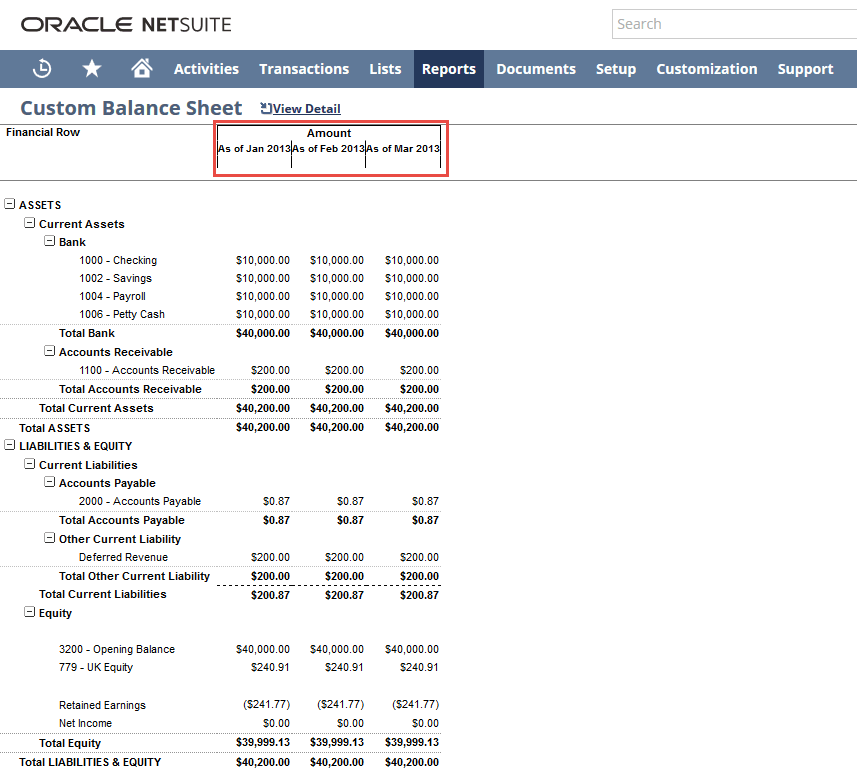Click the View Detail arrow icon
Image resolution: width=857 pixels, height=777 pixels.
(266, 108)
